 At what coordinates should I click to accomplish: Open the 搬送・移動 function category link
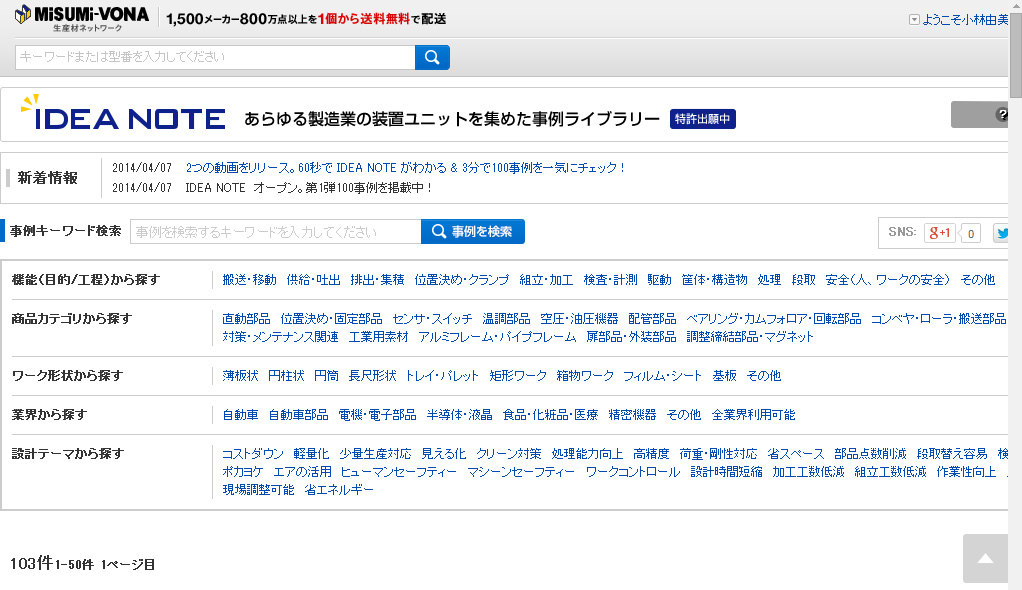(249, 280)
